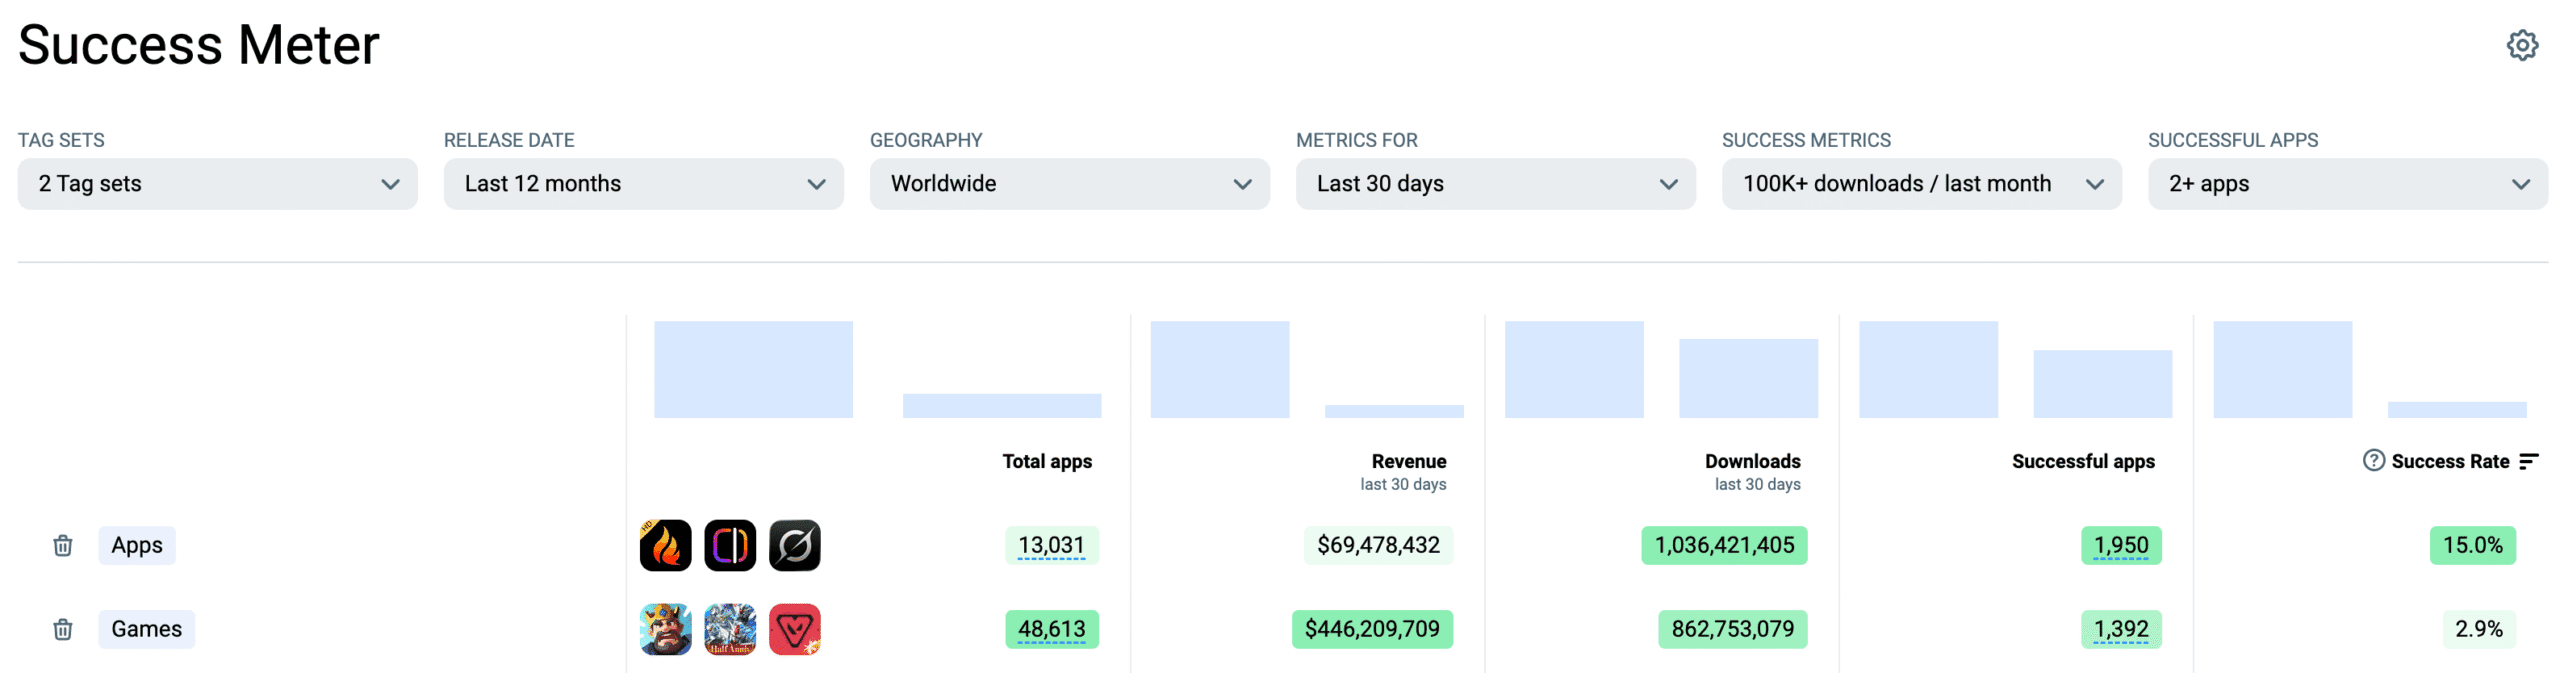Open the settings gear icon

point(2521,45)
